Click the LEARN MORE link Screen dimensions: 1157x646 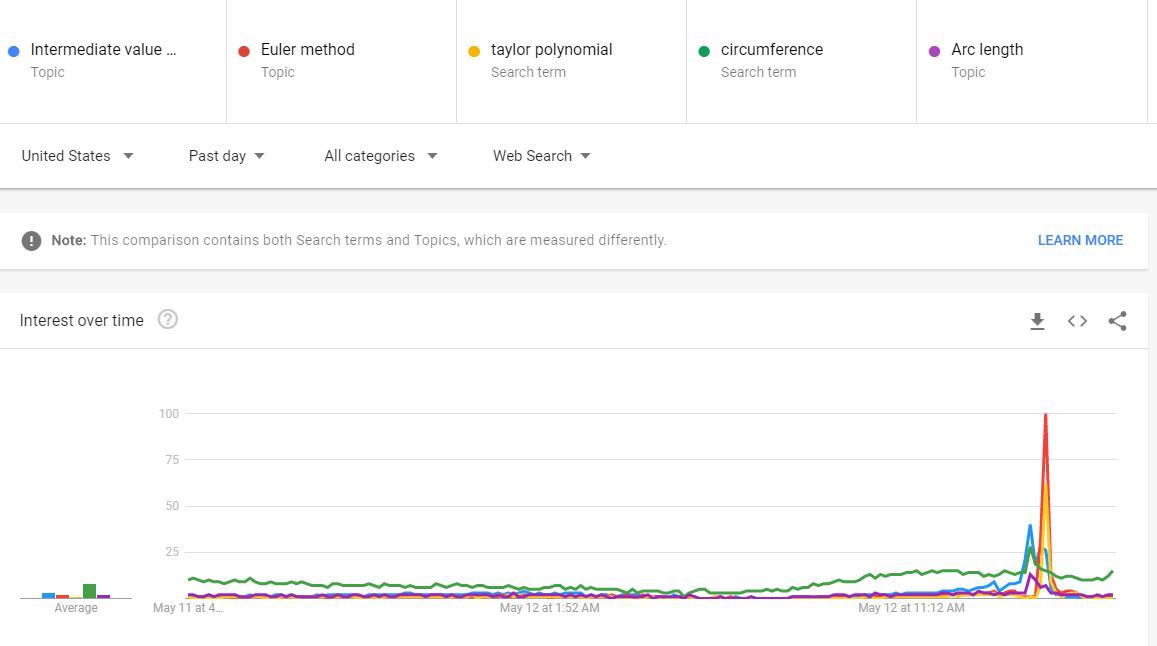(x=1080, y=240)
